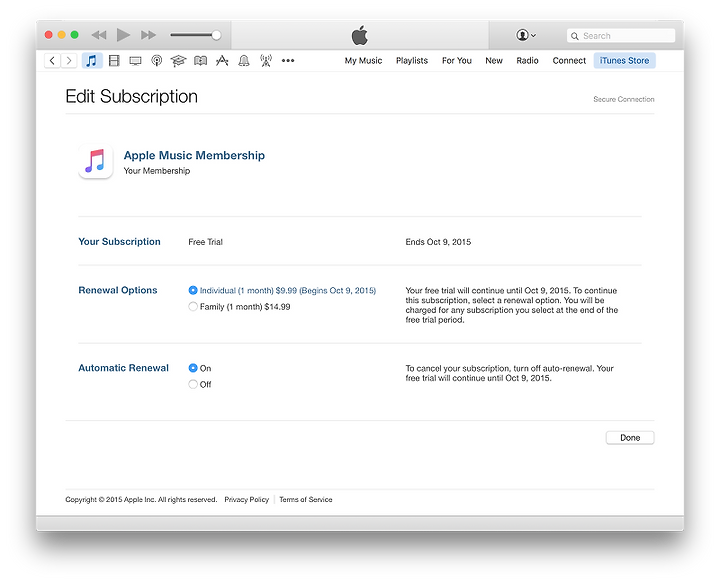This screenshot has height=583, width=720.
Task: Close the iTunes window with red button
Action: (x=49, y=35)
